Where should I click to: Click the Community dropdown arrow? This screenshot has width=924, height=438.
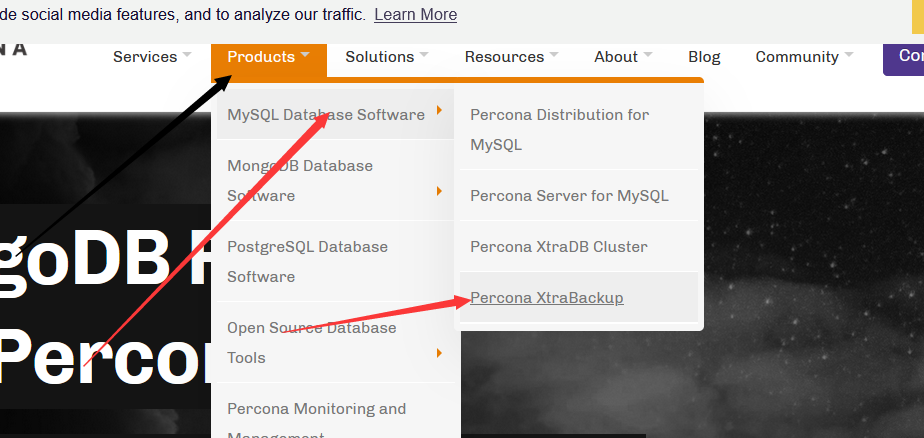click(x=849, y=54)
